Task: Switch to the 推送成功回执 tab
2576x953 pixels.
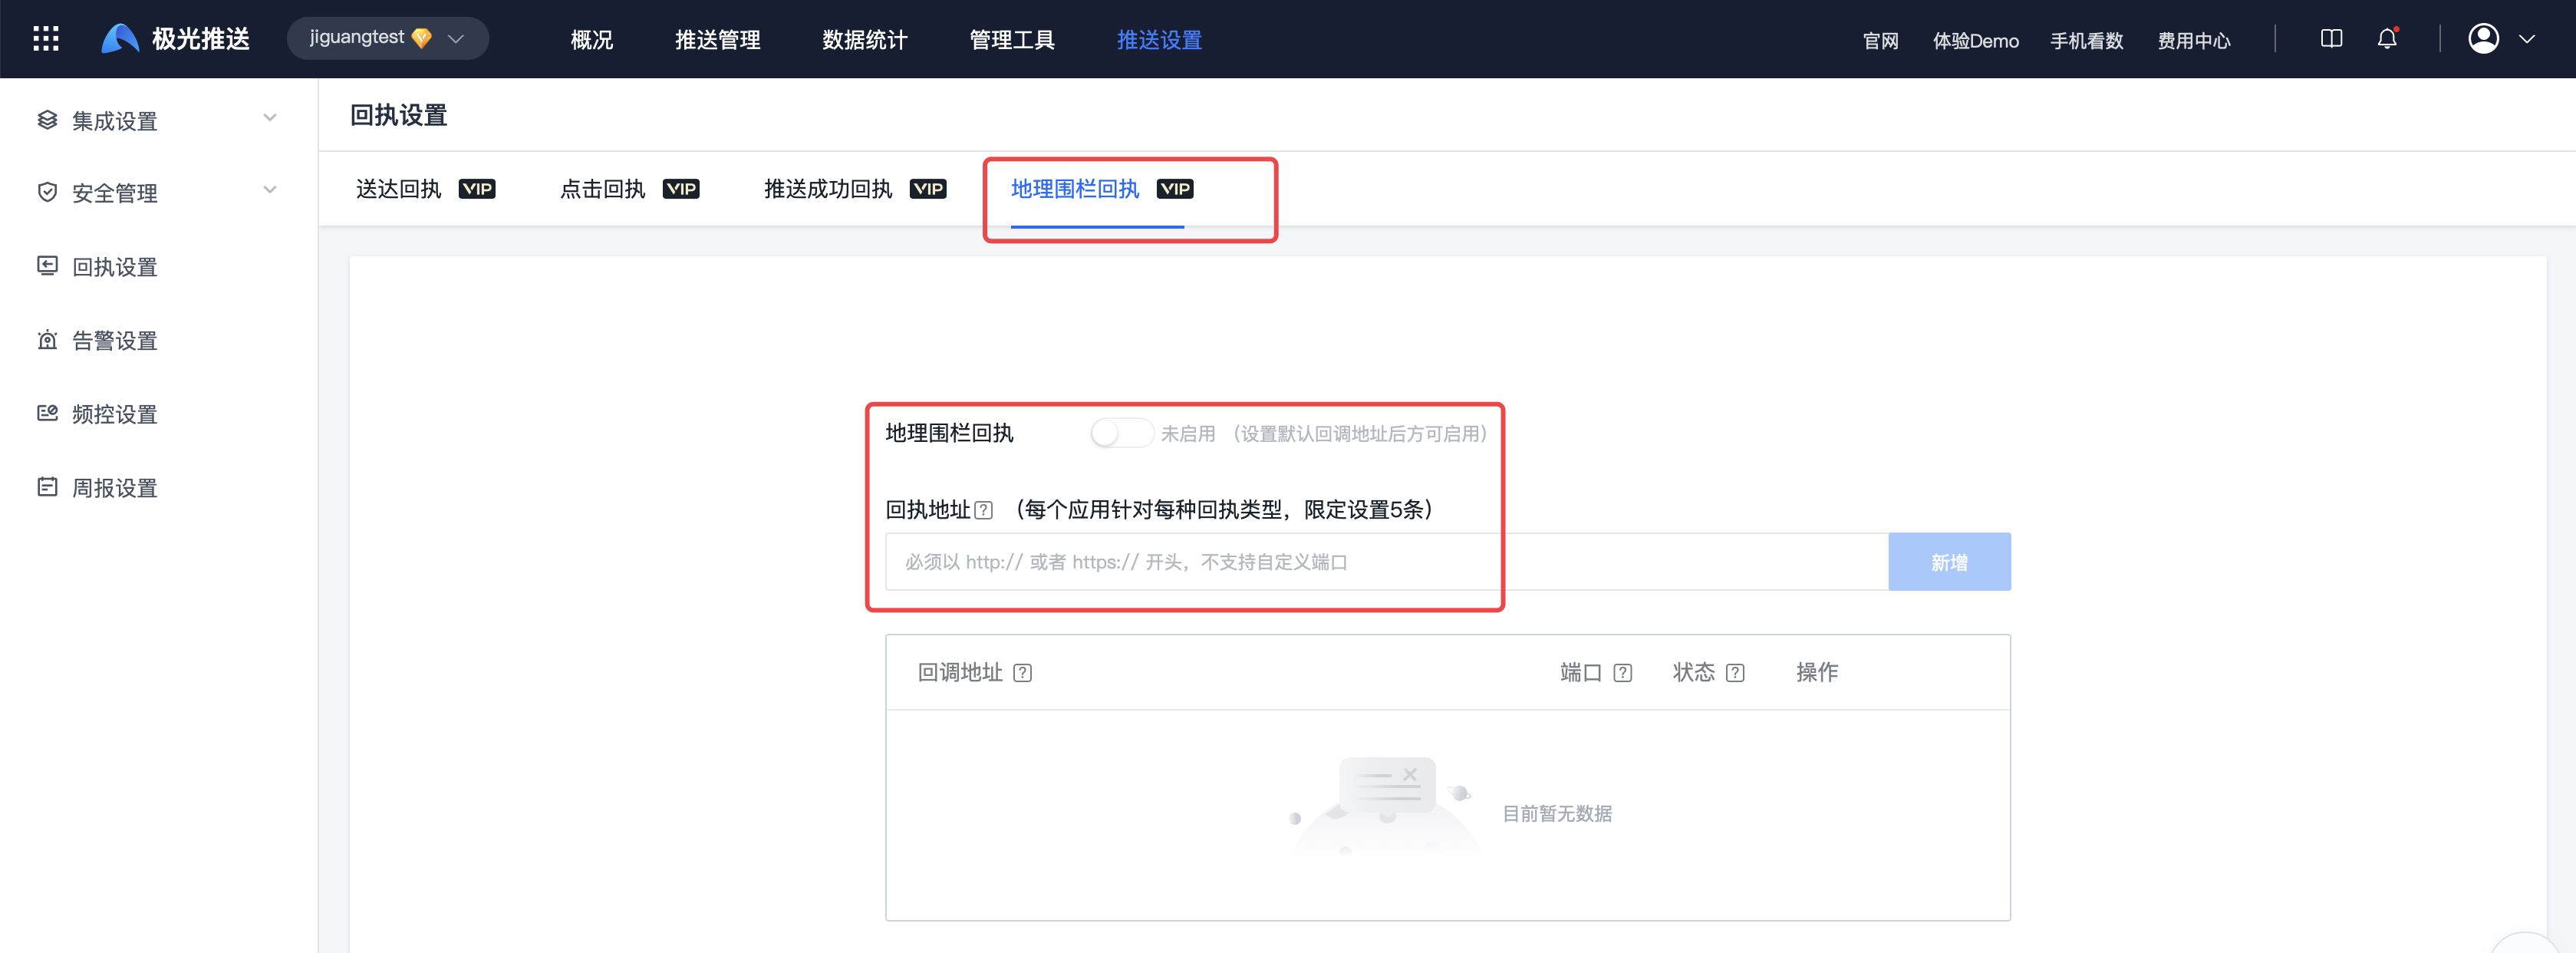Action: point(828,189)
